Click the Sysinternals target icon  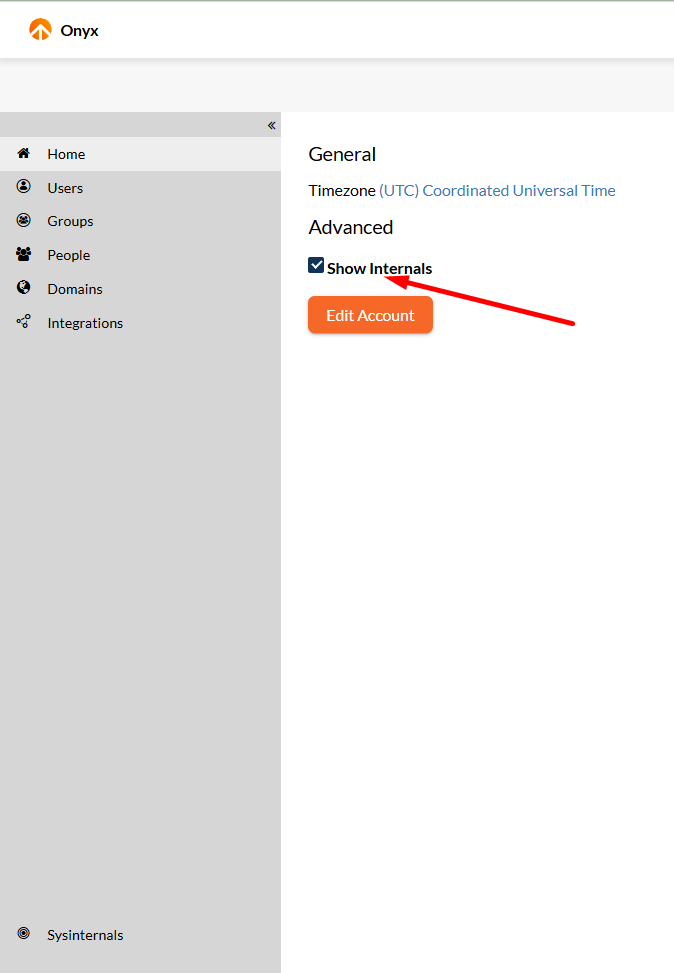(x=24, y=933)
